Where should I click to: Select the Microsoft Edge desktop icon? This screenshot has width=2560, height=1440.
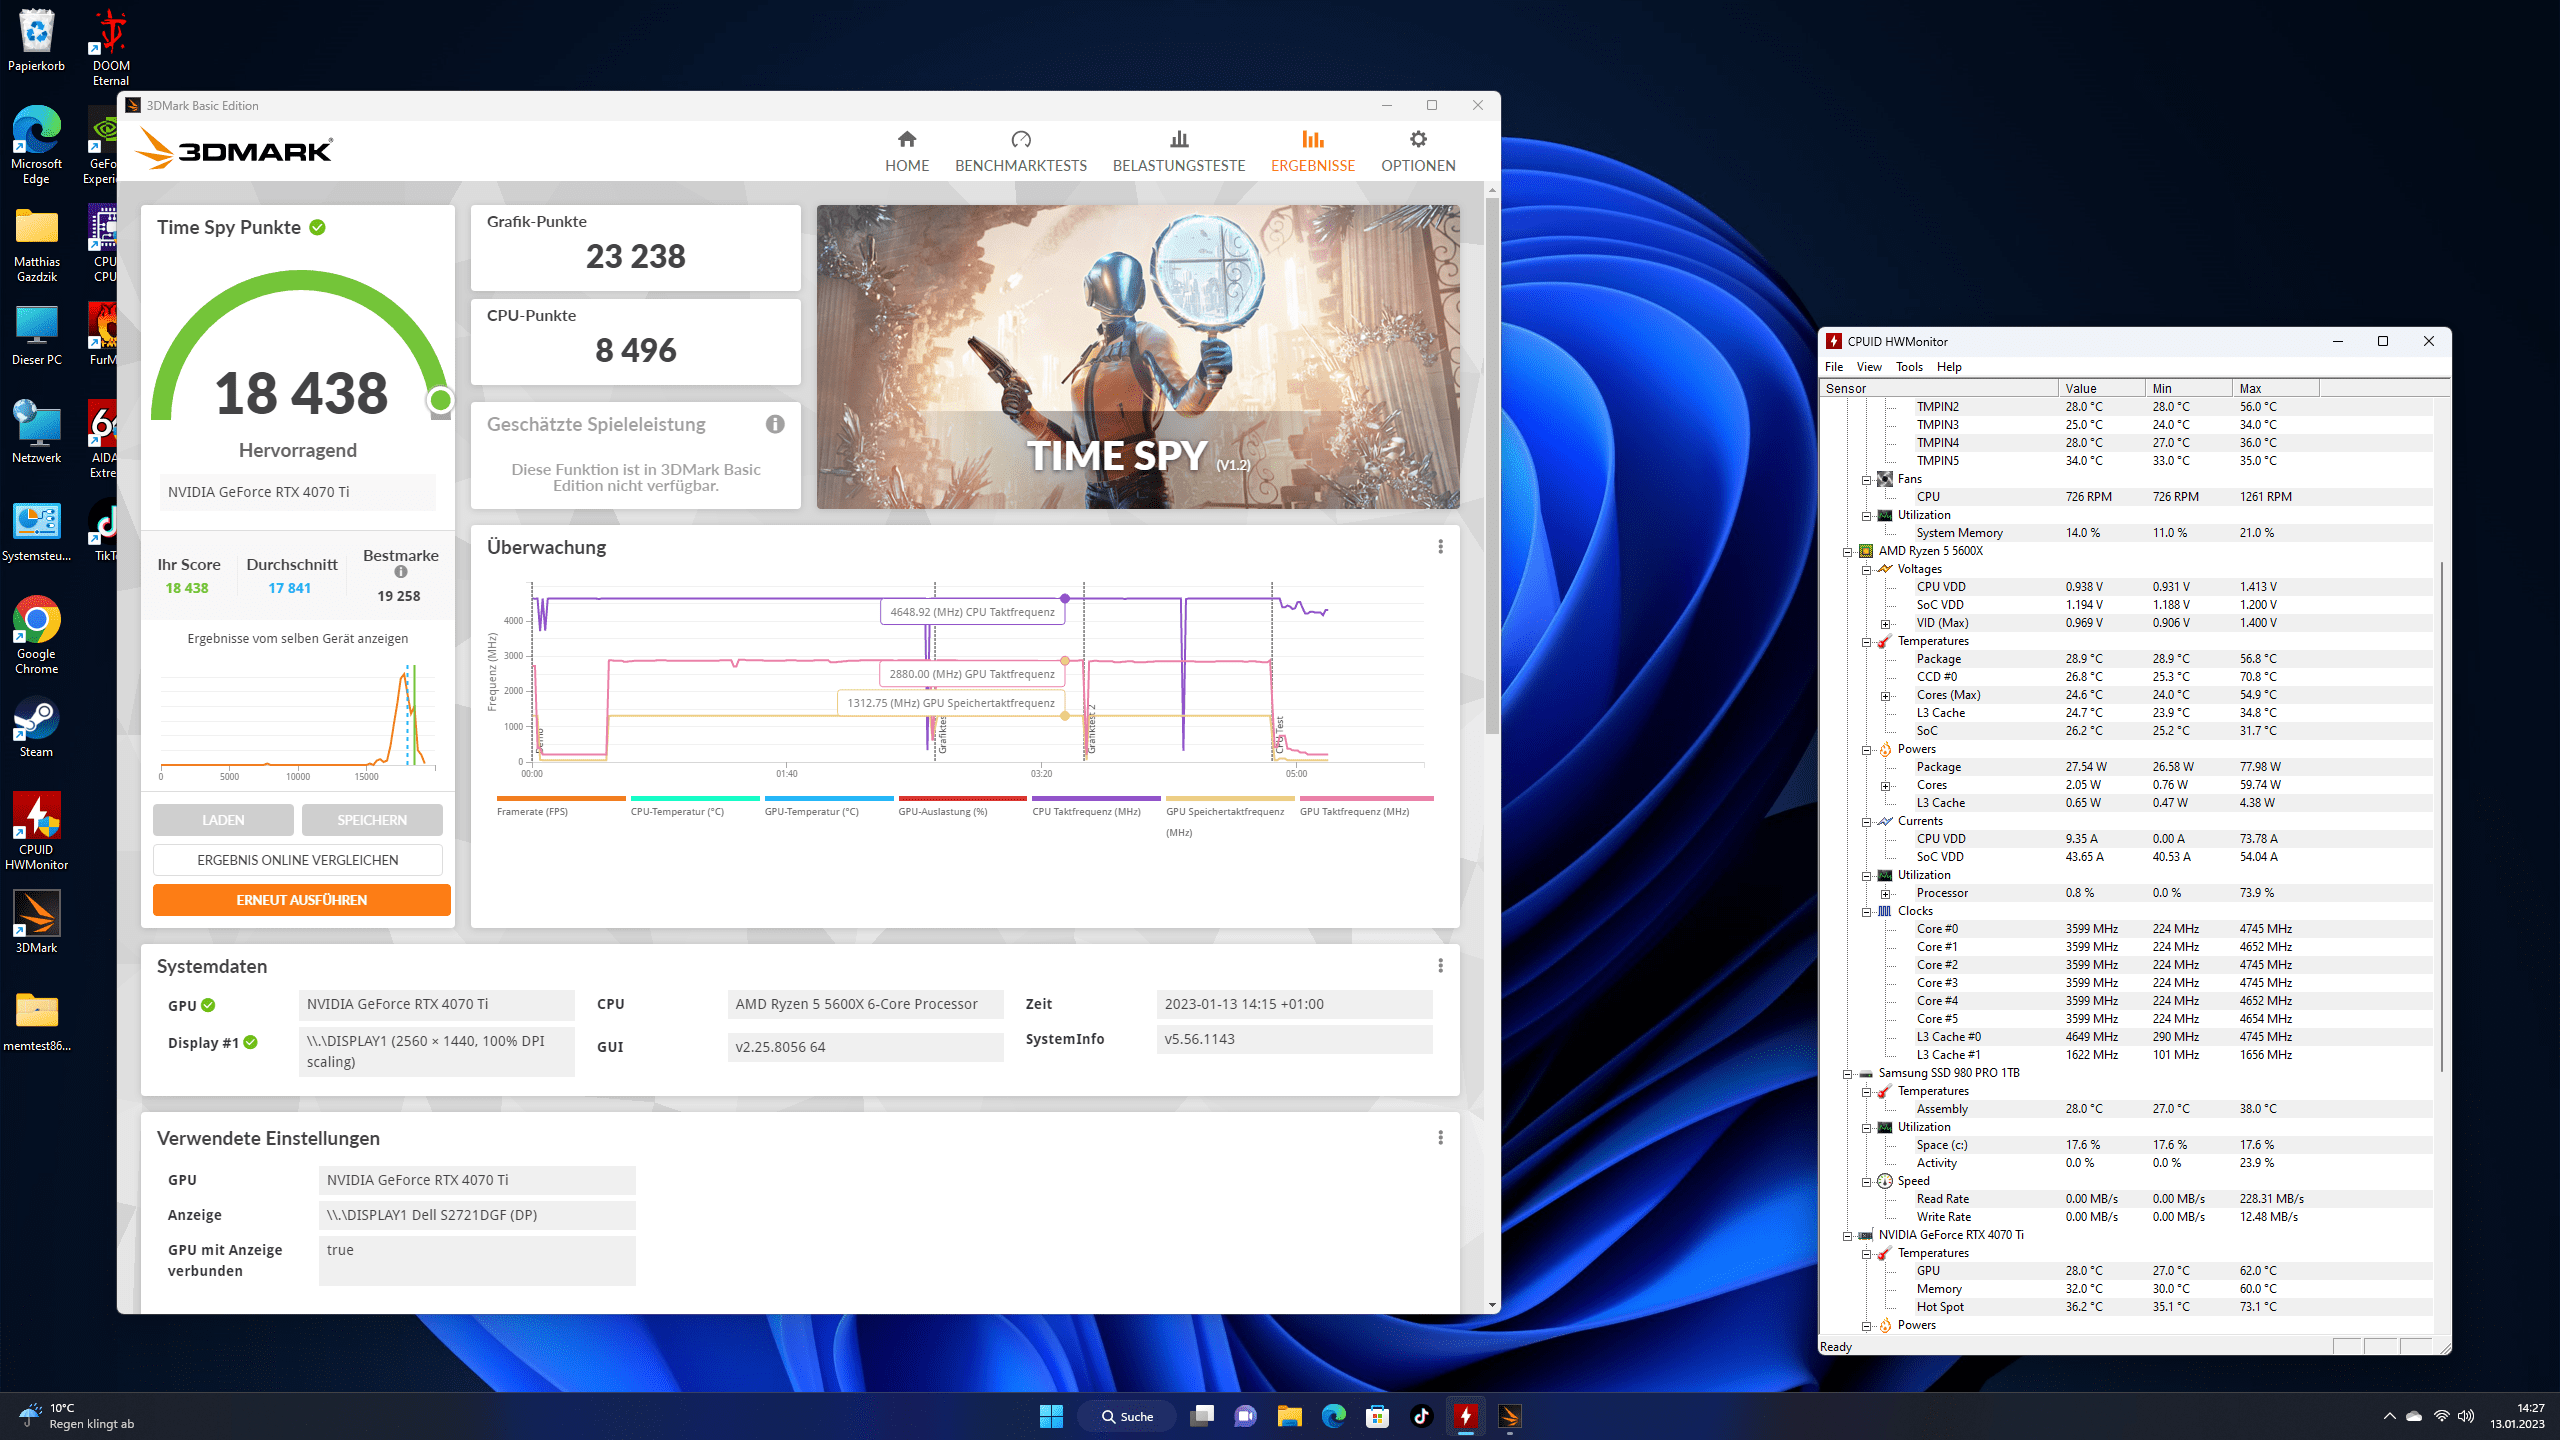point(37,144)
